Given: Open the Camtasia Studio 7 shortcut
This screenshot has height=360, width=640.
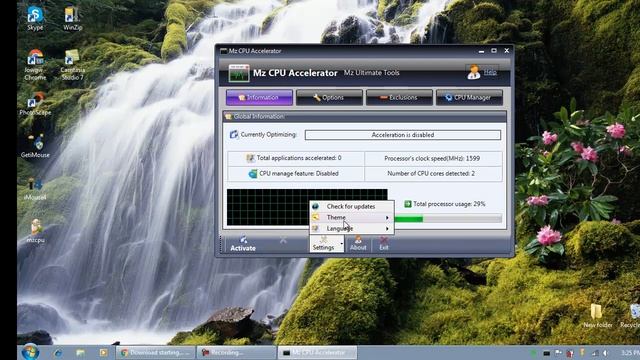Looking at the screenshot, I should [72, 64].
